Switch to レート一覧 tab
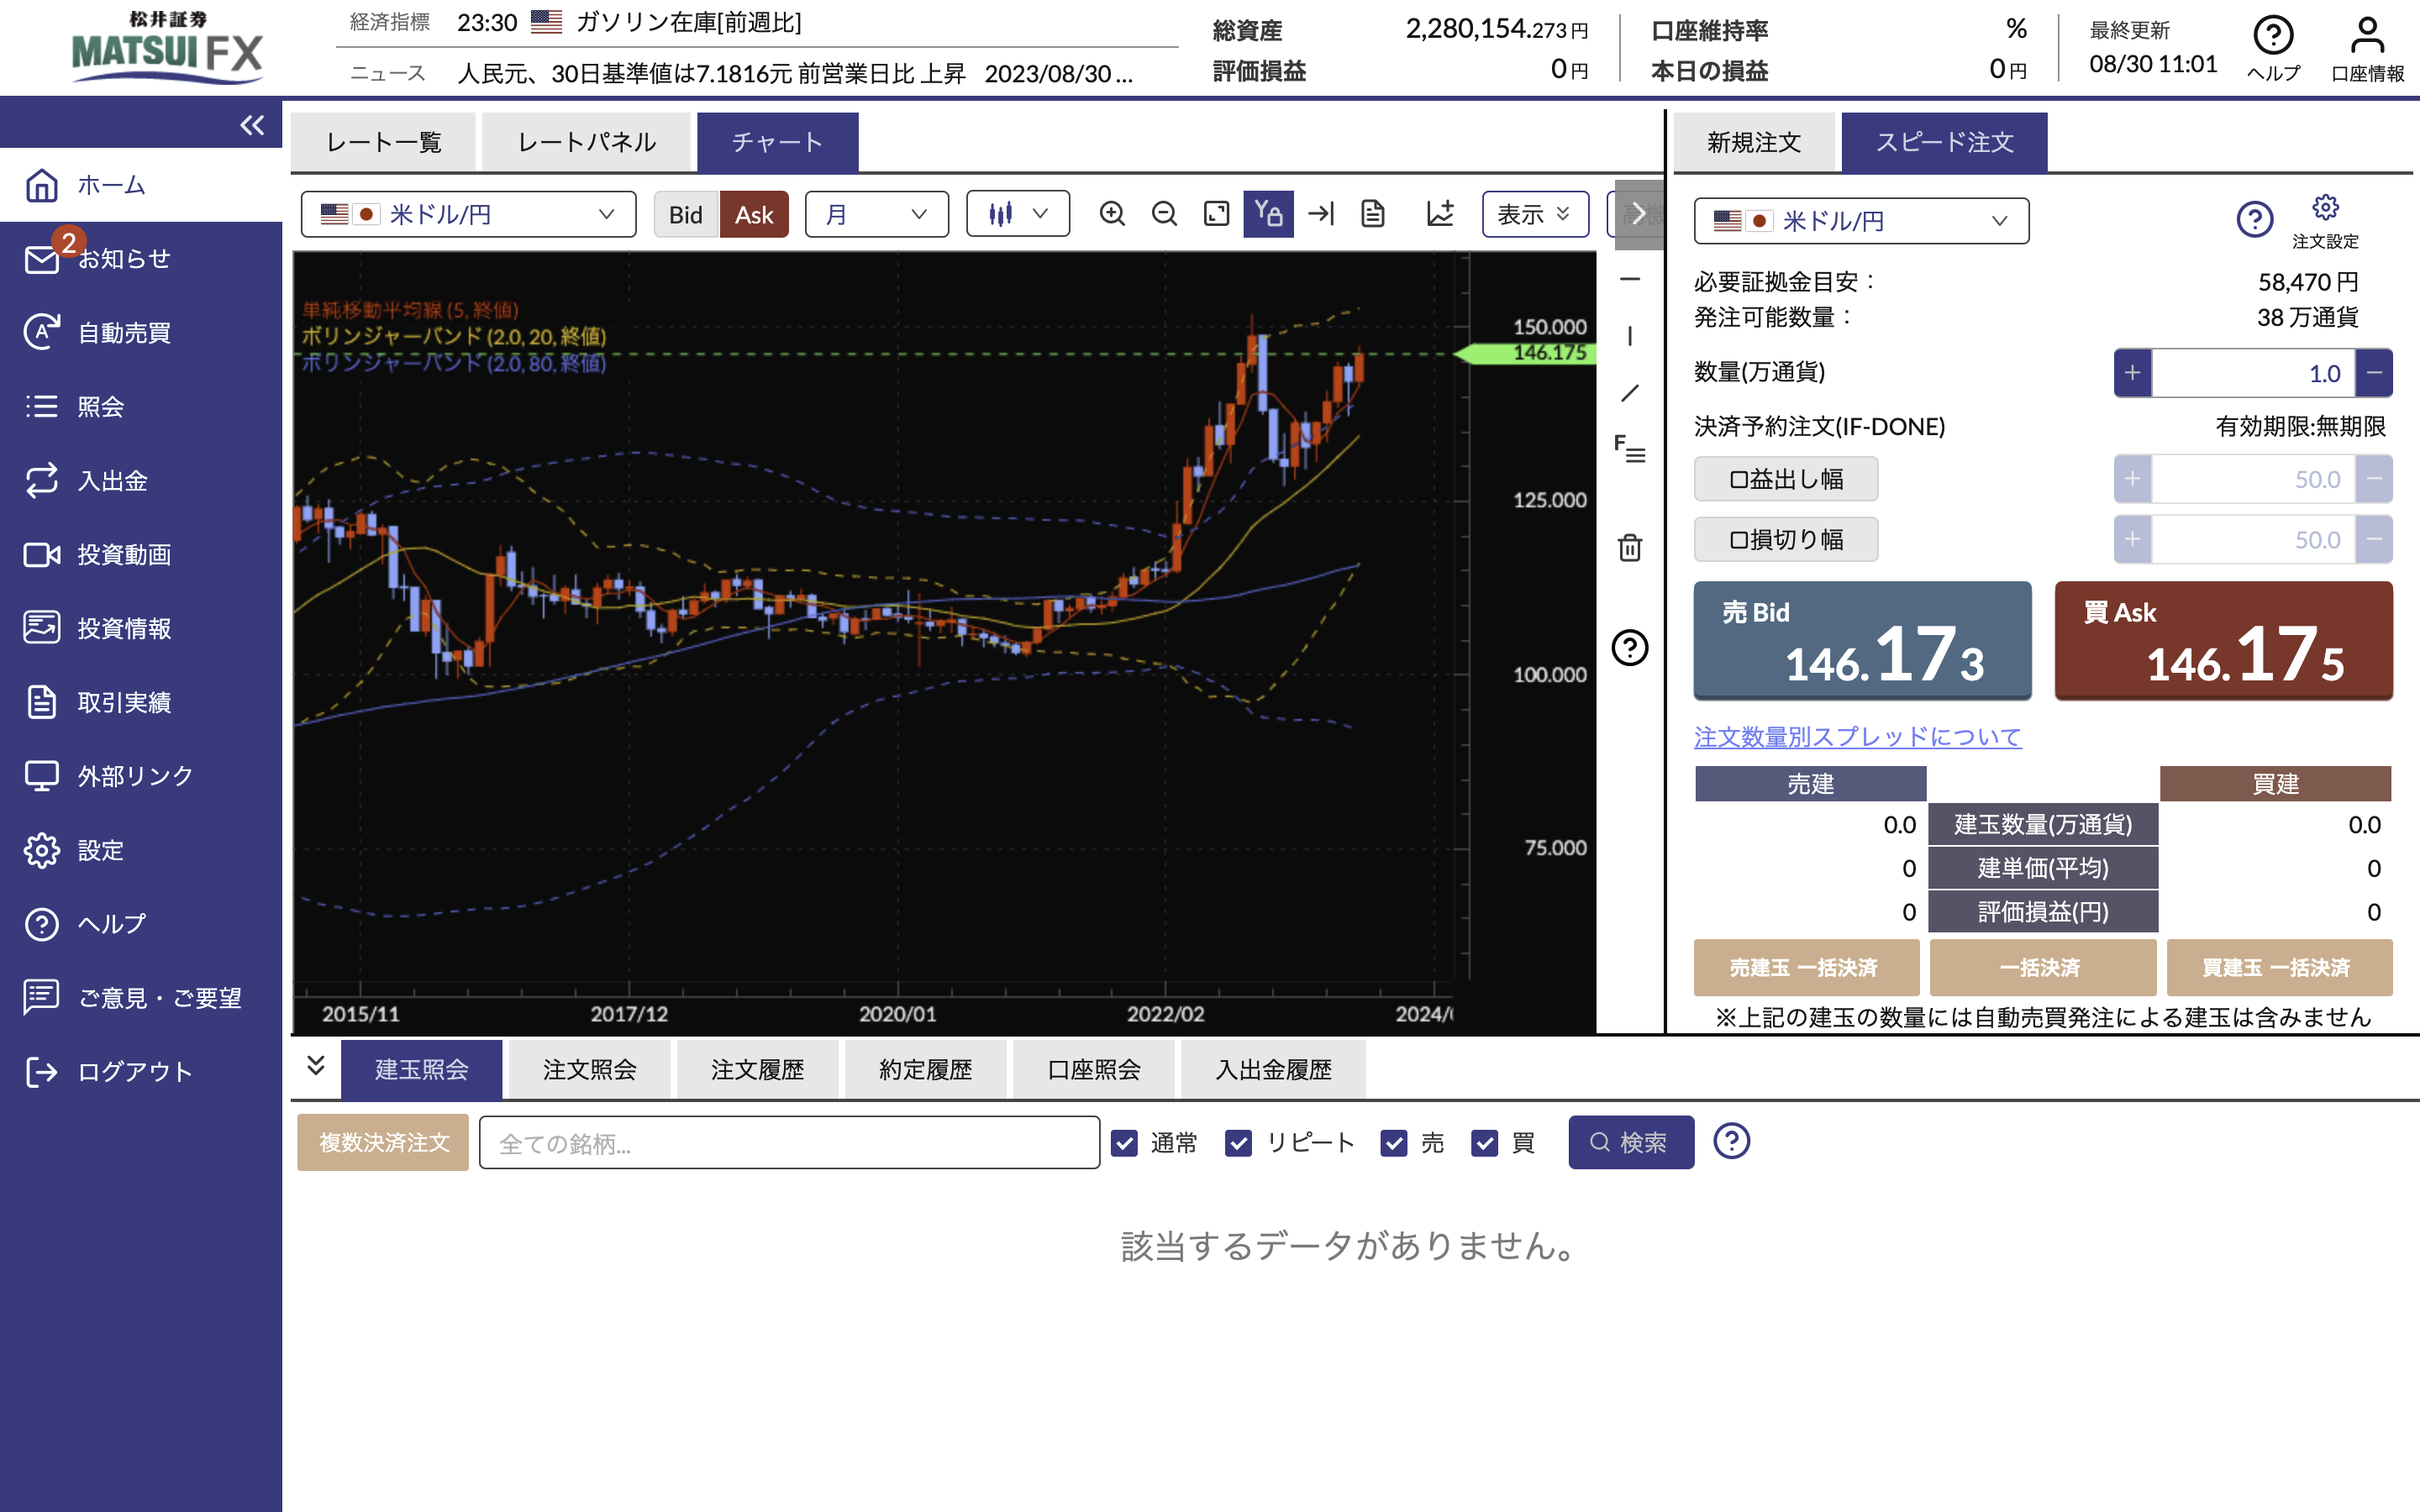 coord(384,142)
